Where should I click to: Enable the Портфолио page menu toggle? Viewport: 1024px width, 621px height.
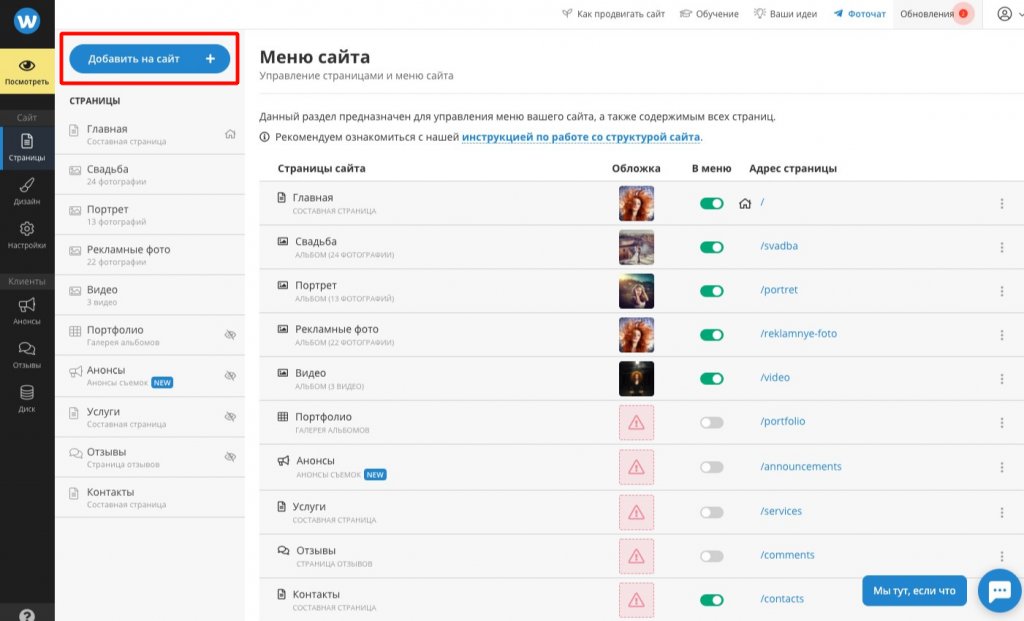click(711, 422)
